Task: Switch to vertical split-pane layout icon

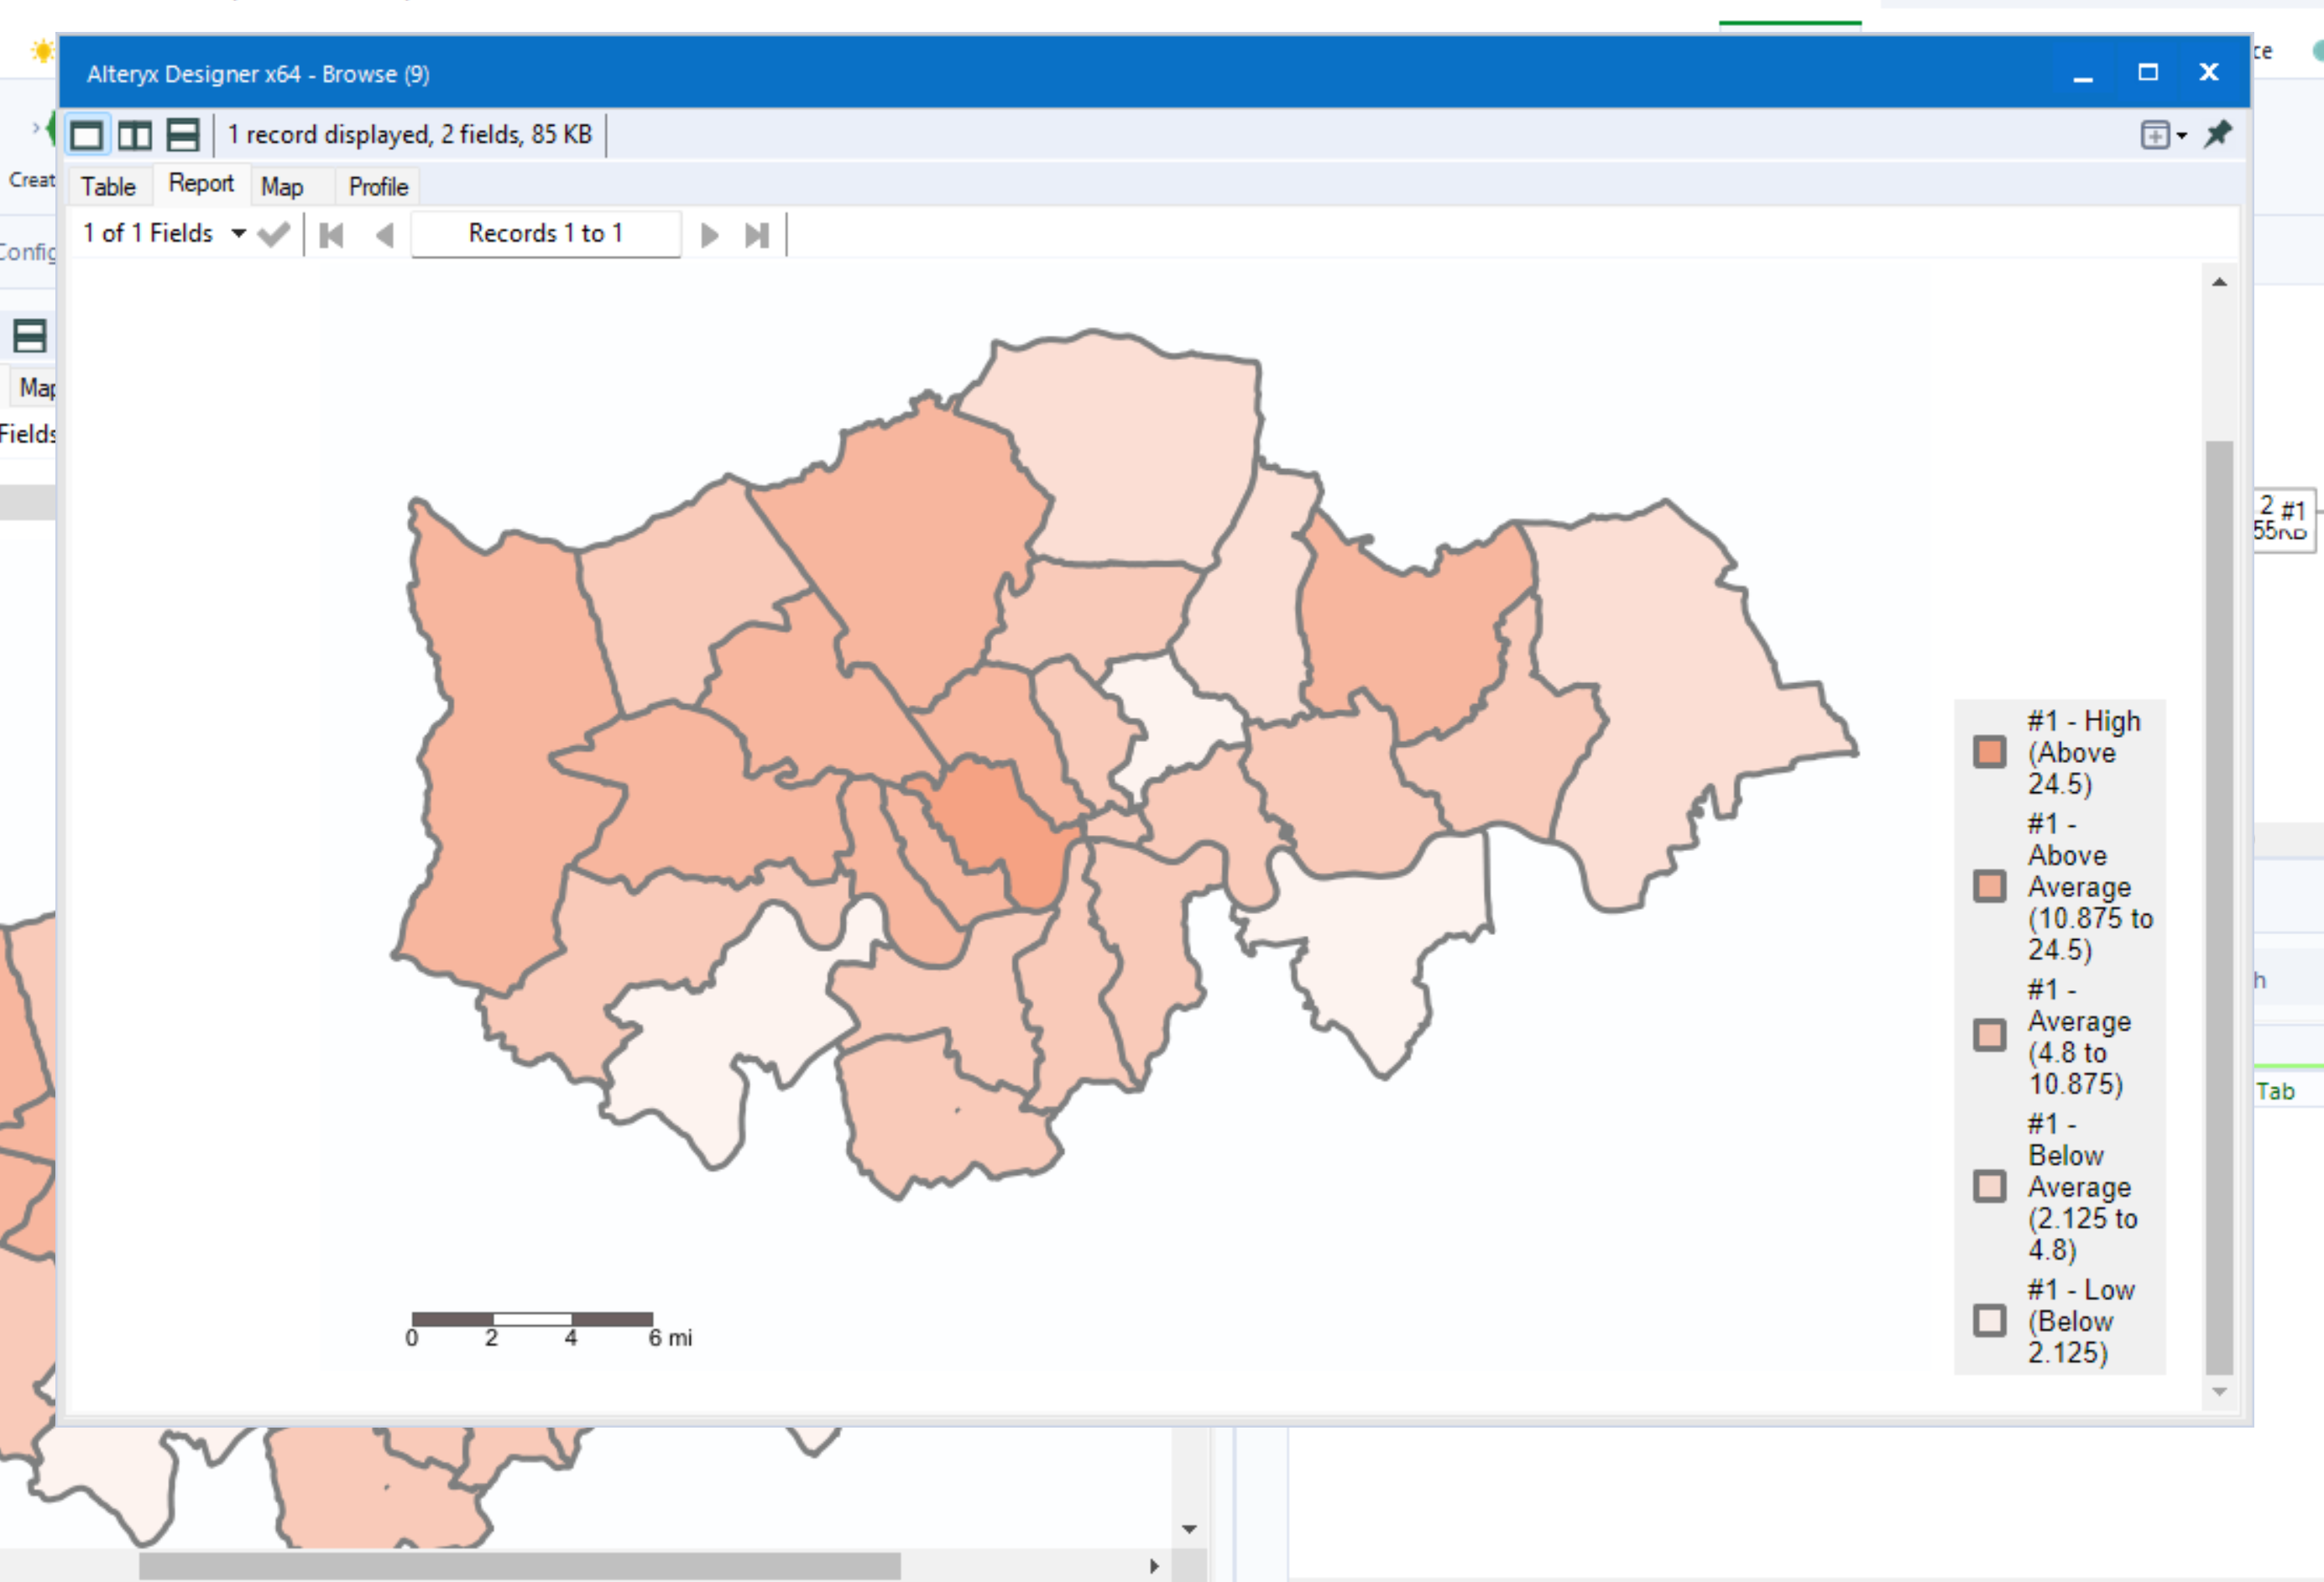Action: [x=135, y=134]
